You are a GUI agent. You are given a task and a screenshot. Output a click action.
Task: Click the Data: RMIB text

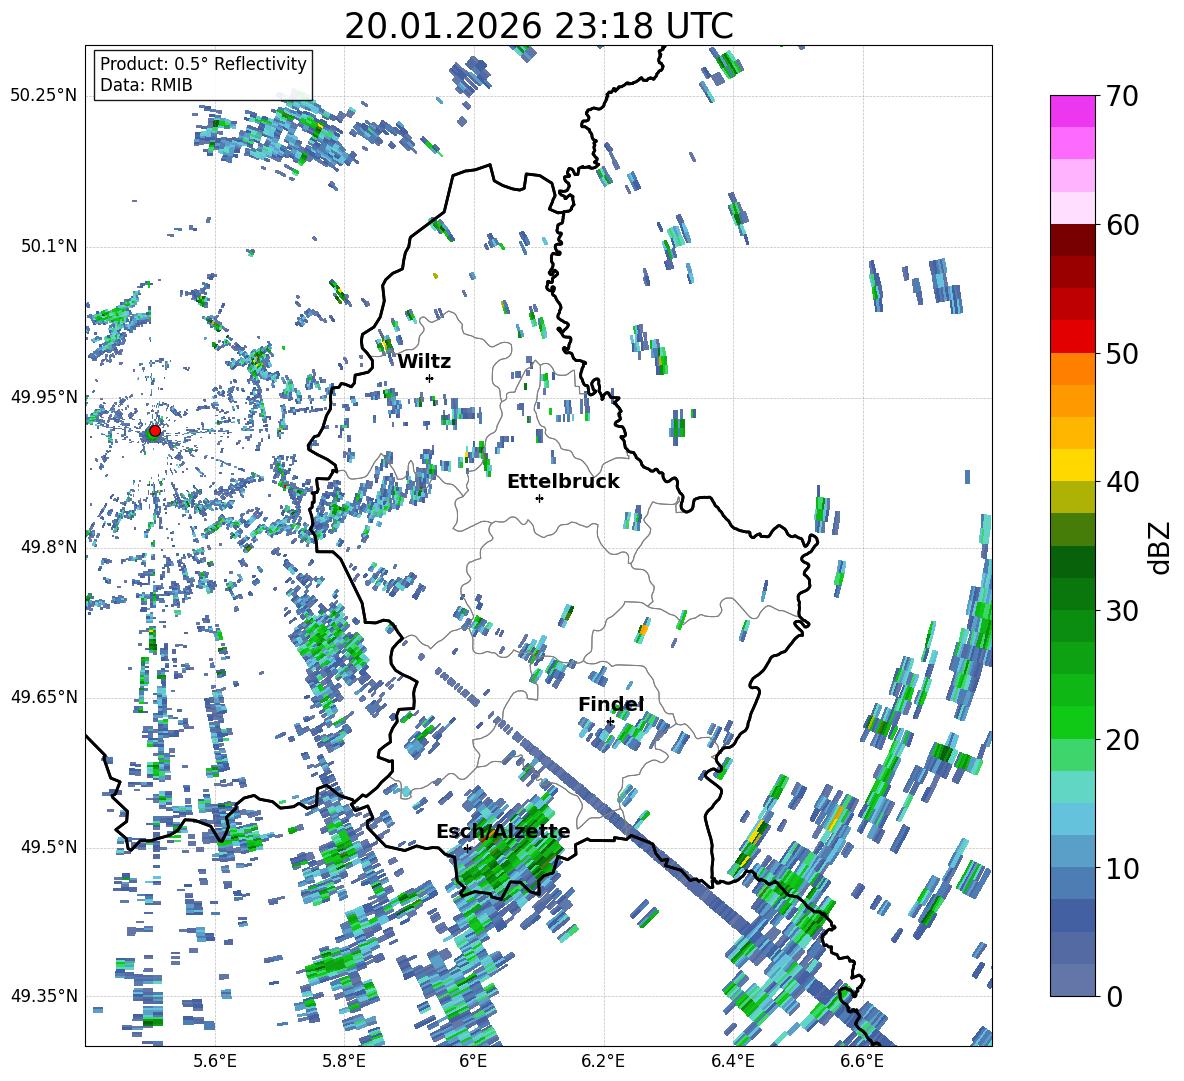tap(146, 85)
